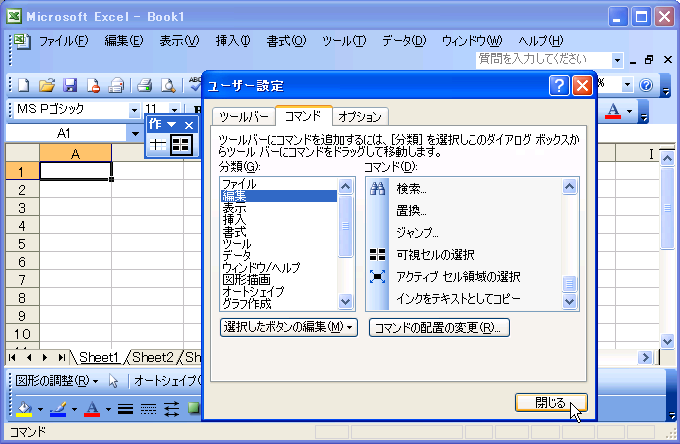Click the コマンドの配置の変更 button

pos(439,327)
